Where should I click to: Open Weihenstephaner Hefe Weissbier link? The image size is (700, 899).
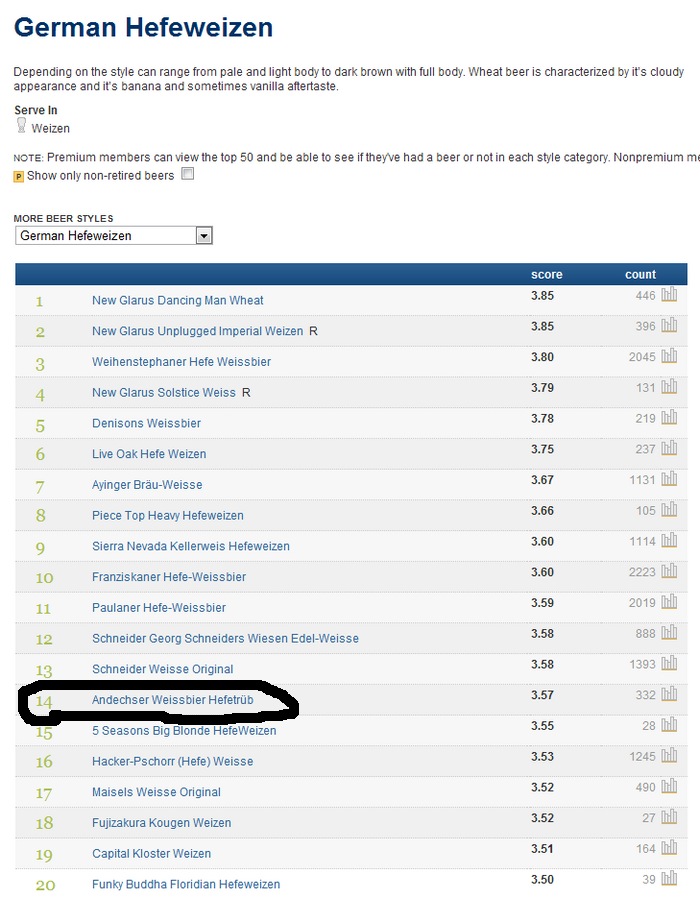181,362
